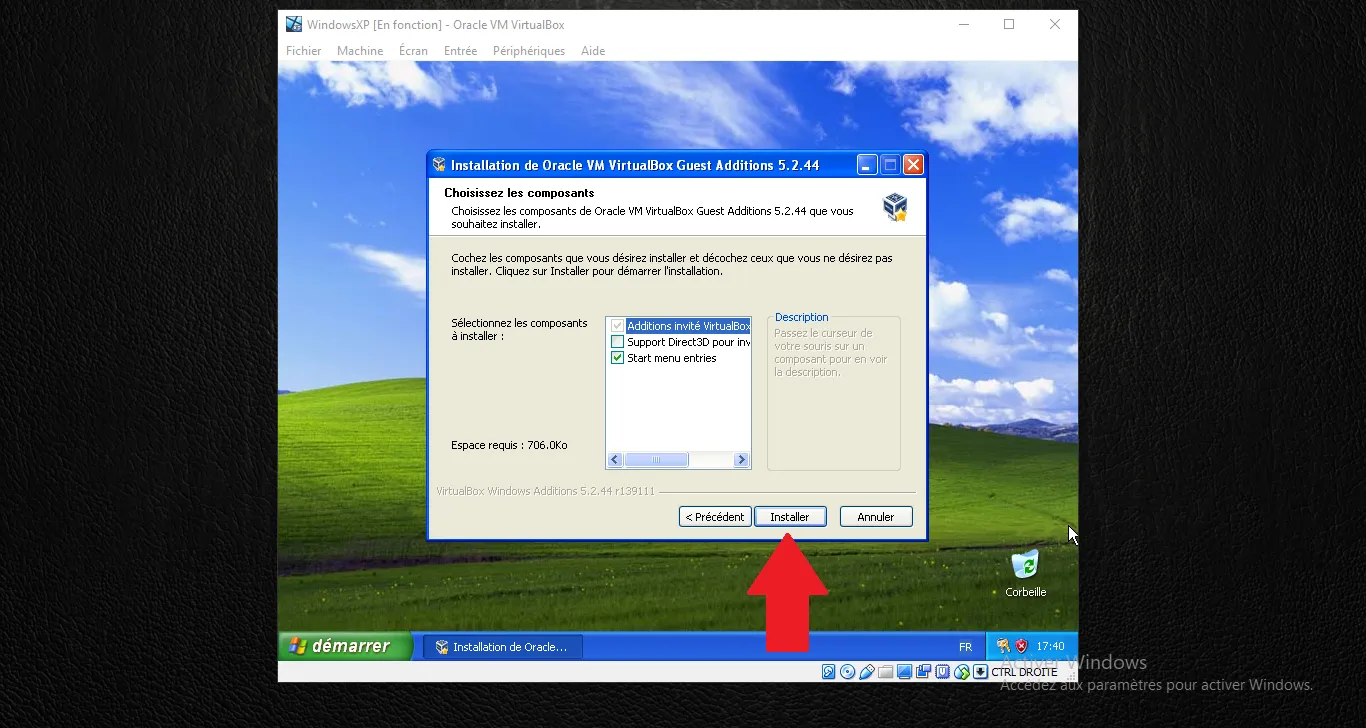
Task: Open the Fichier menu
Action: coord(303,51)
